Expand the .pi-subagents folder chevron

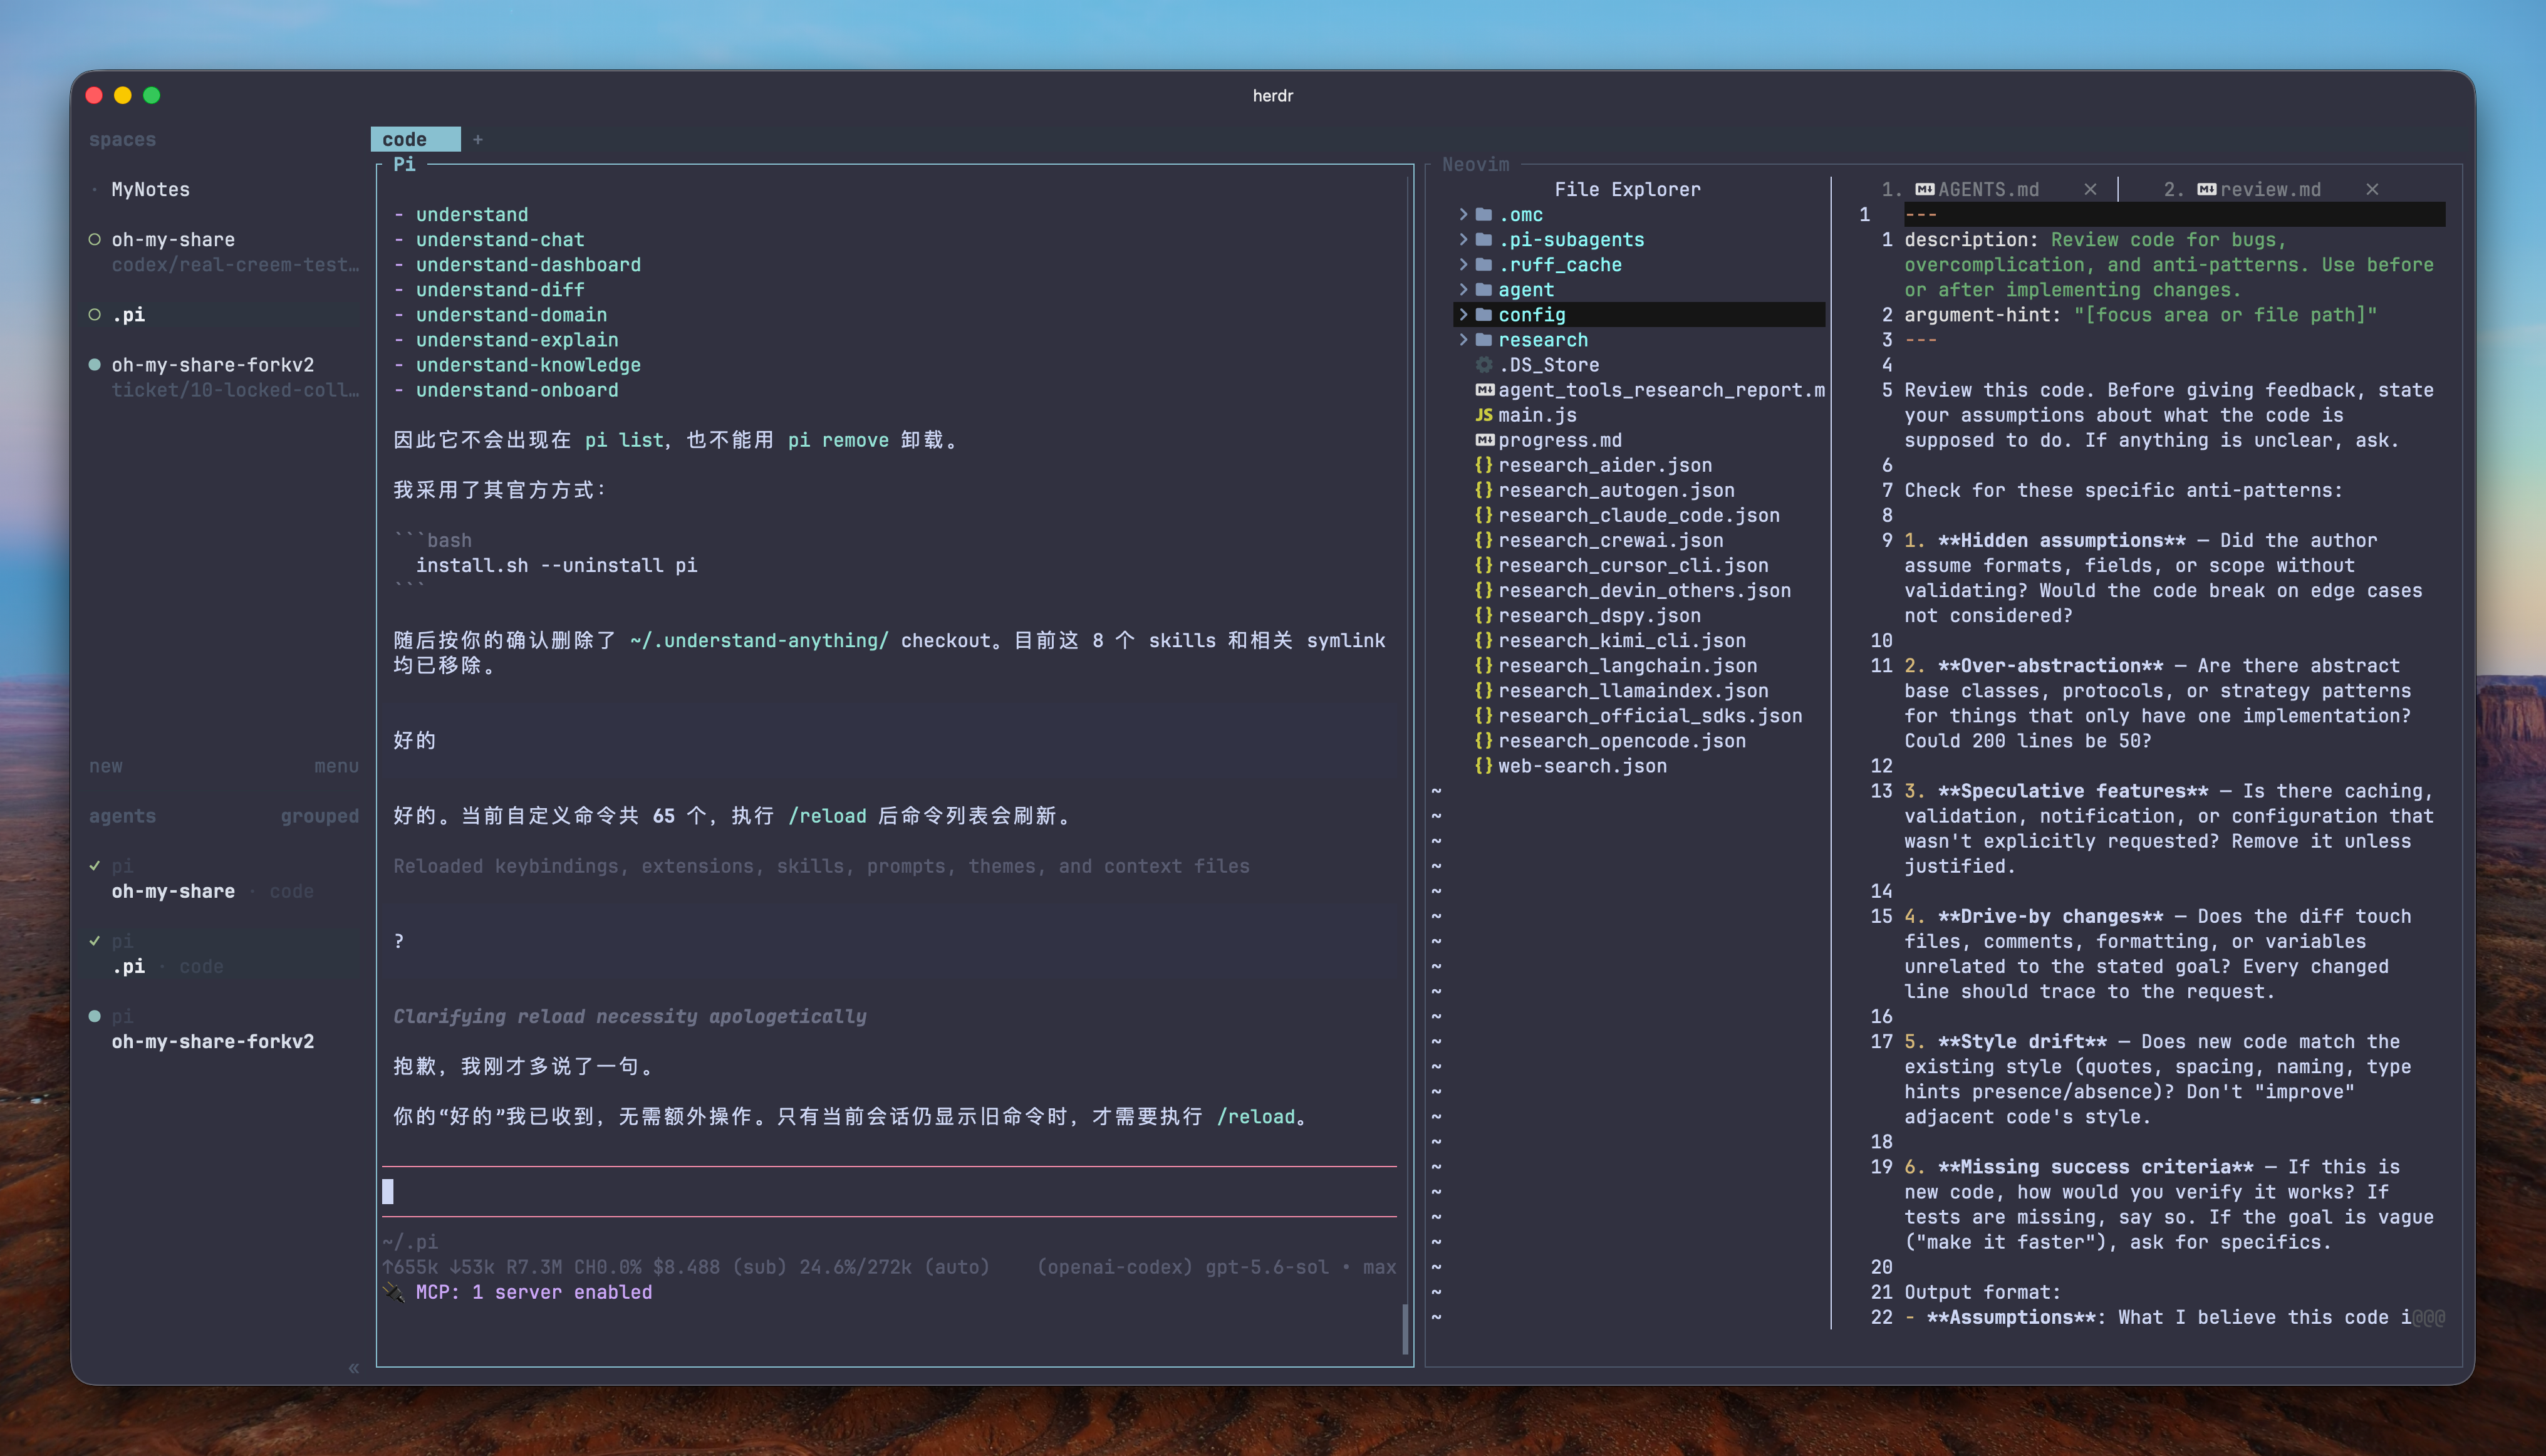coord(1463,240)
